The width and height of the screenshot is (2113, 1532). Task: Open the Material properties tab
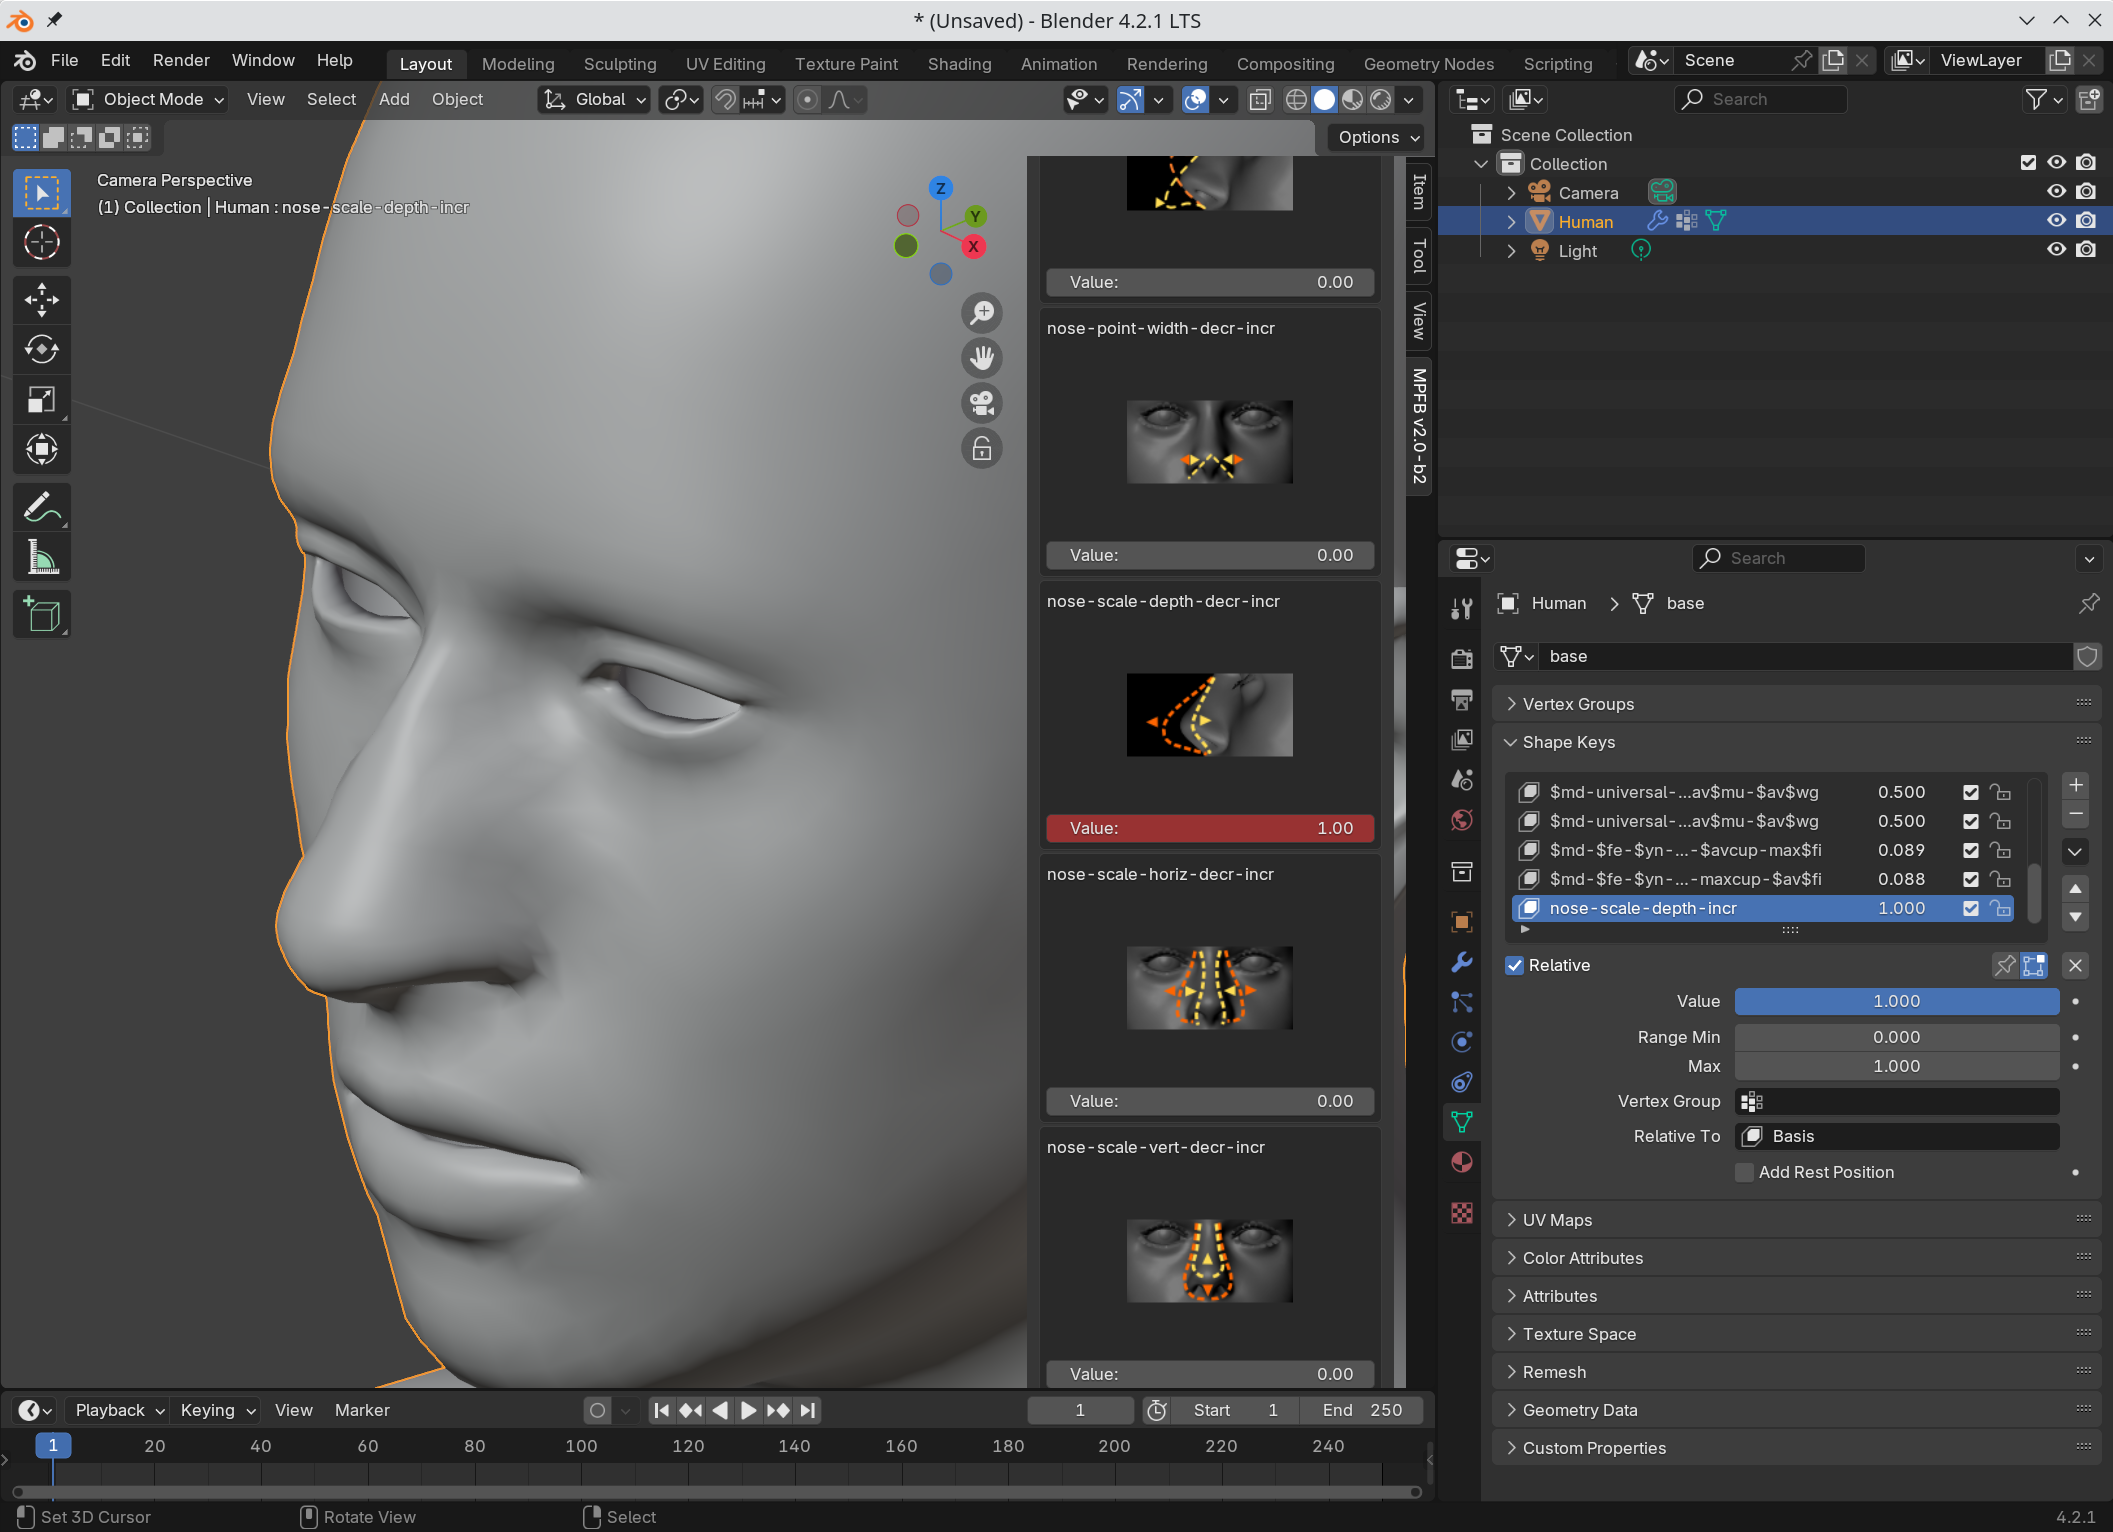coord(1461,1162)
